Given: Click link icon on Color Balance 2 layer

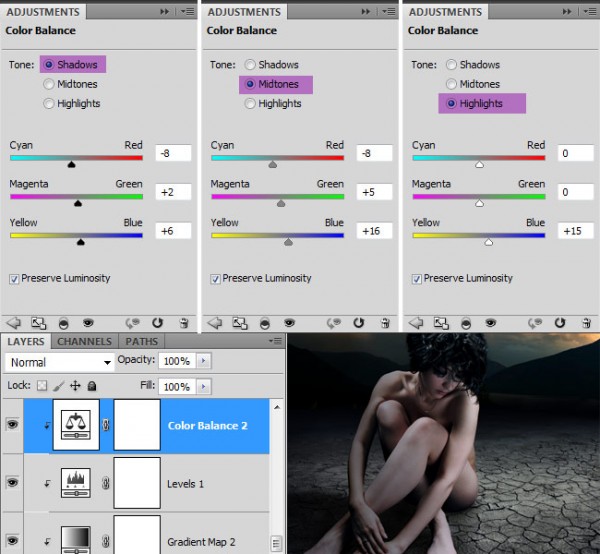Looking at the screenshot, I should [106, 425].
